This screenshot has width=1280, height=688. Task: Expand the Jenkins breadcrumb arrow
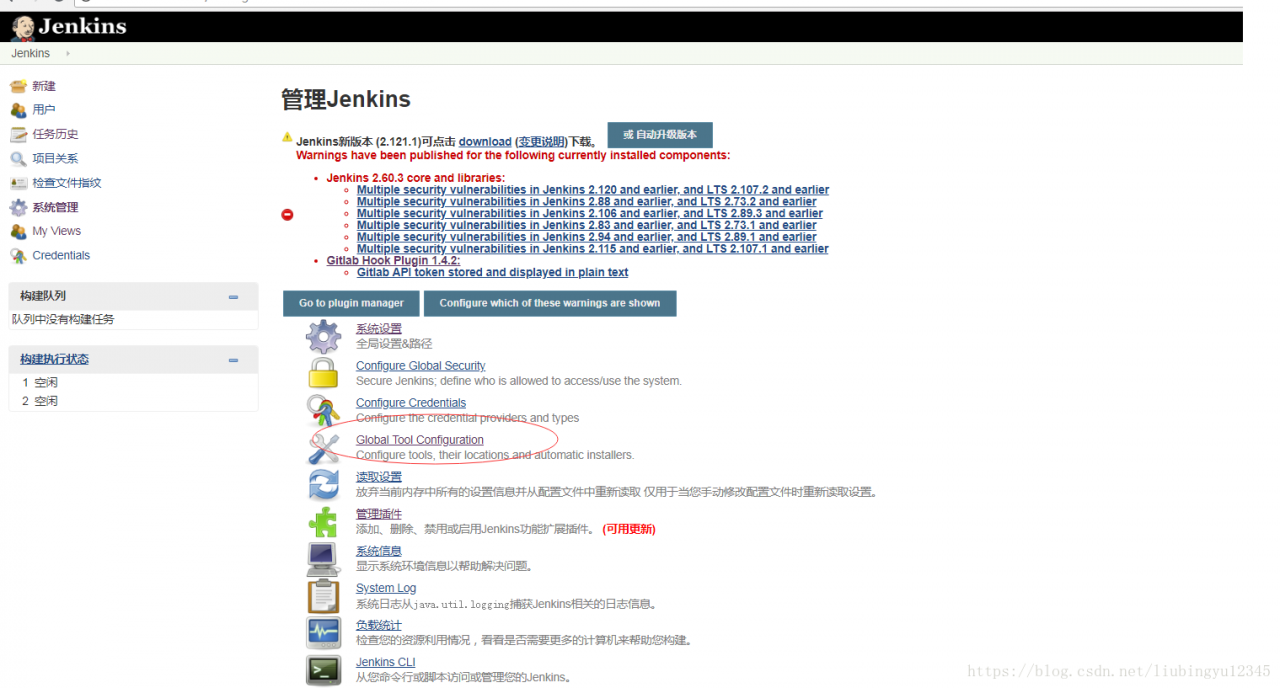pyautogui.click(x=68, y=53)
